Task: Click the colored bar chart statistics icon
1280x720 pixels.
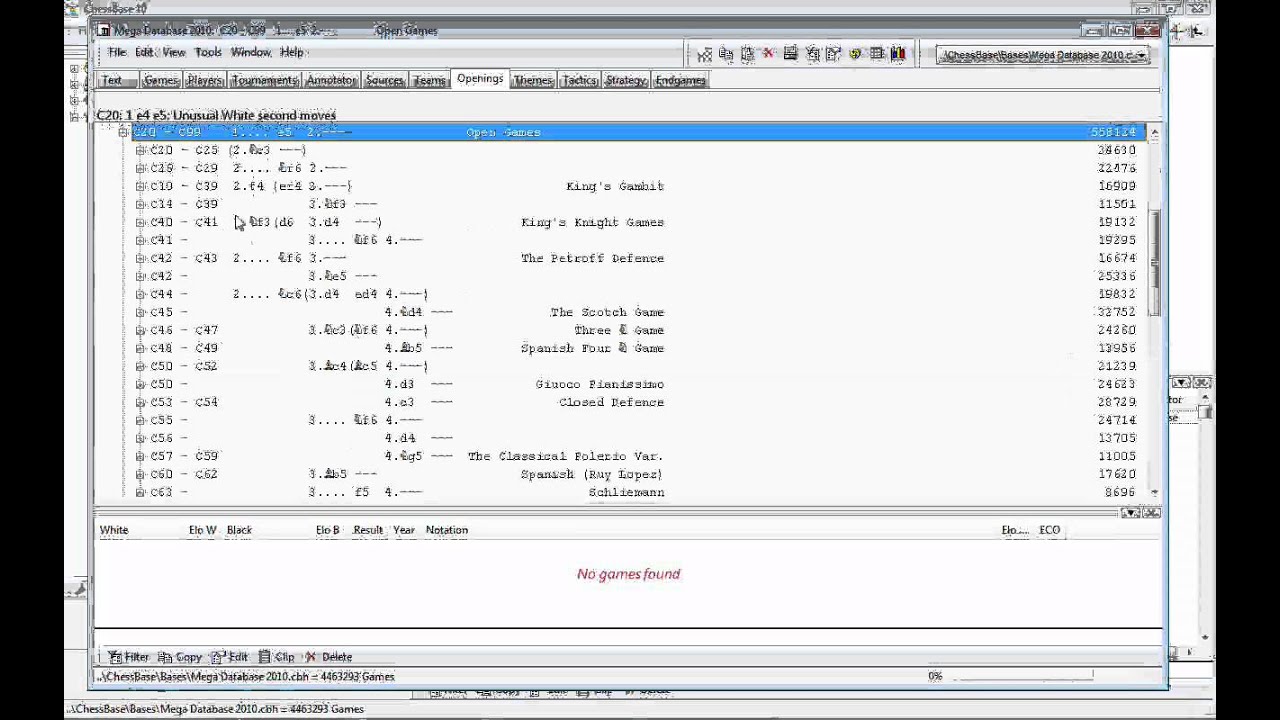Action: pos(898,54)
